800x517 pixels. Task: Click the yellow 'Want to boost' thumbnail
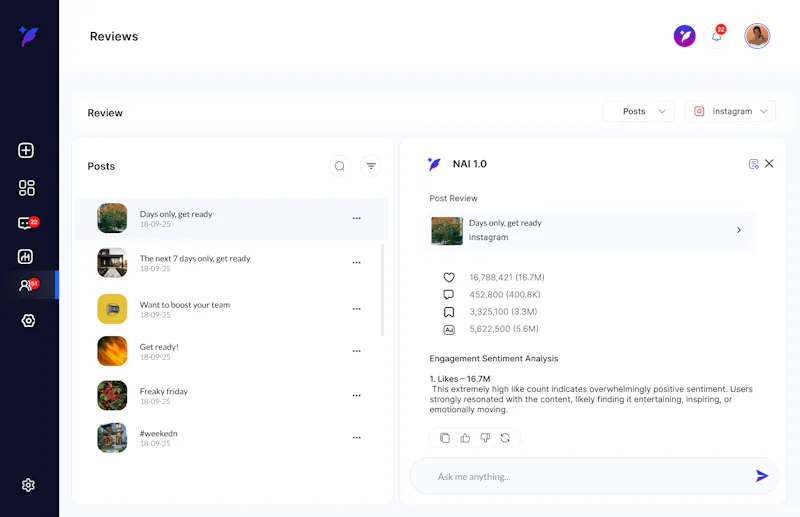point(112,309)
